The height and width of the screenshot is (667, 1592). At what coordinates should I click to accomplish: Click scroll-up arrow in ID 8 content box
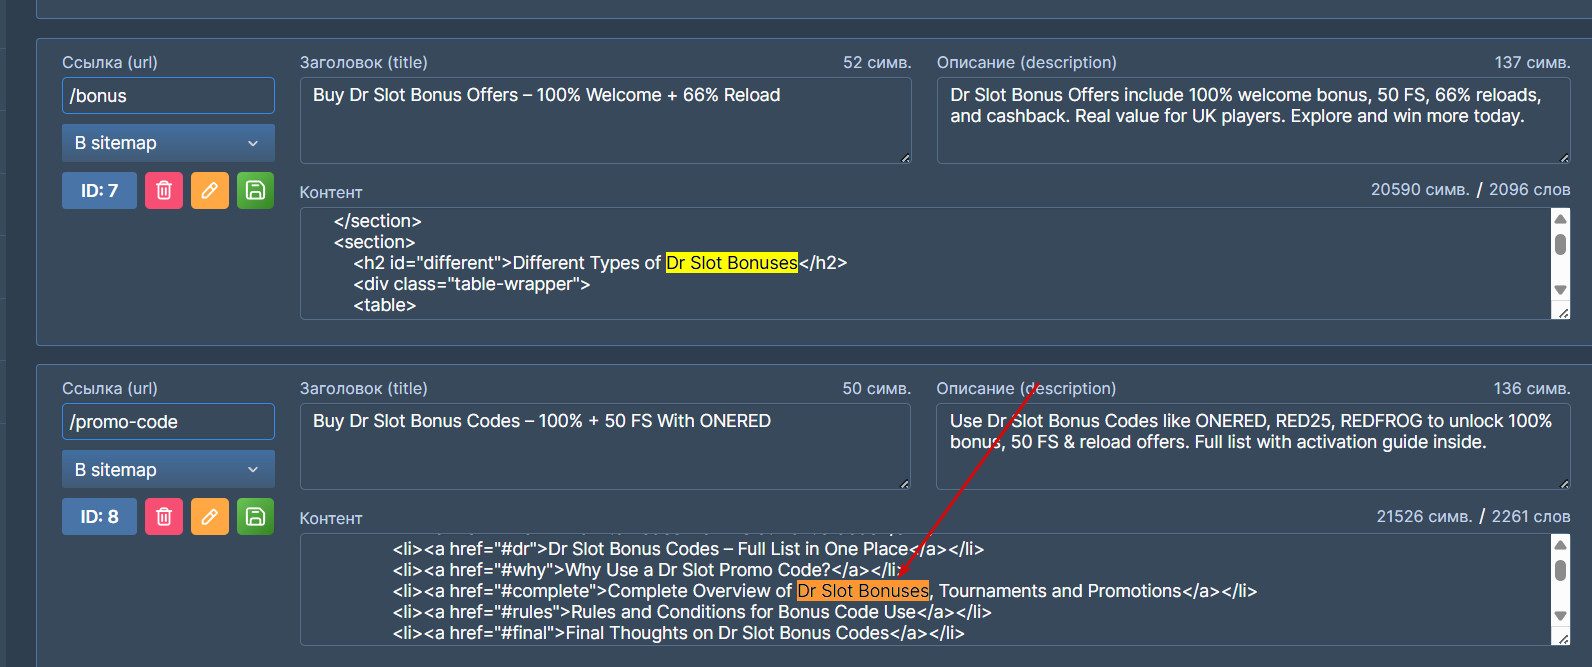click(1560, 544)
